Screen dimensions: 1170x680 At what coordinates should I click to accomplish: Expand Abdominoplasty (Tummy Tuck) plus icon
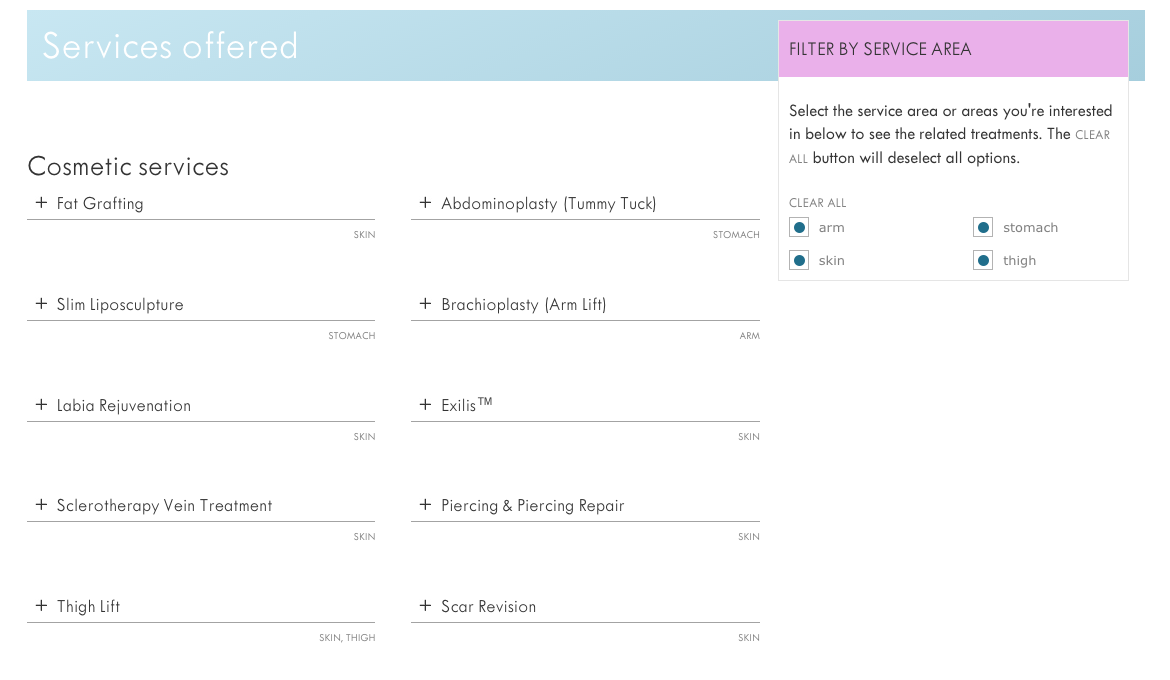[425, 202]
